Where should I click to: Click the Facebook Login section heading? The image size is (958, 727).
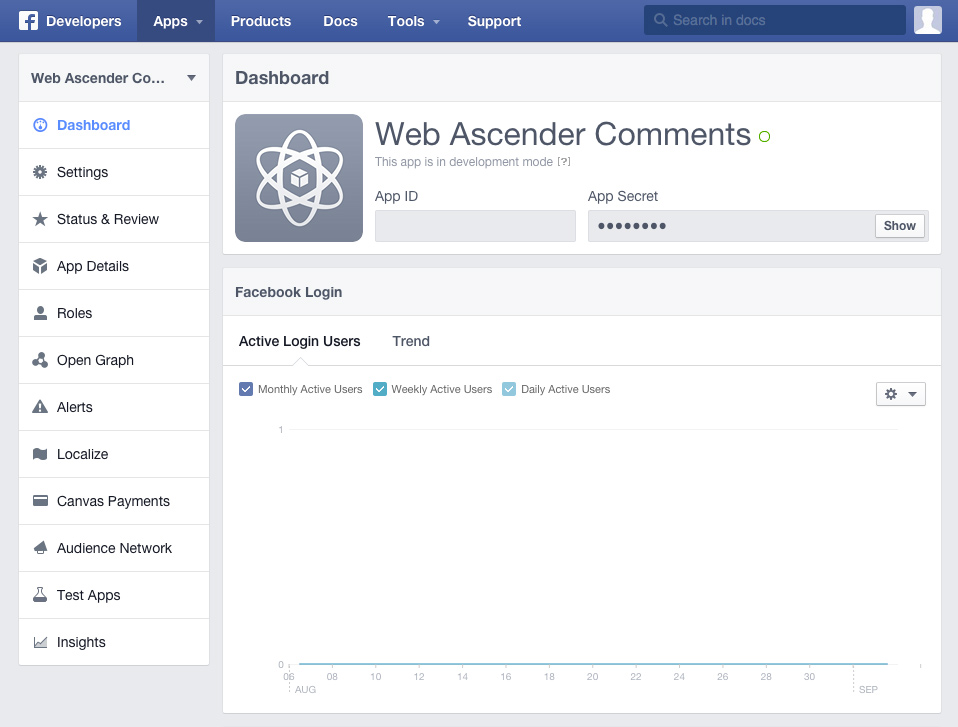(288, 293)
